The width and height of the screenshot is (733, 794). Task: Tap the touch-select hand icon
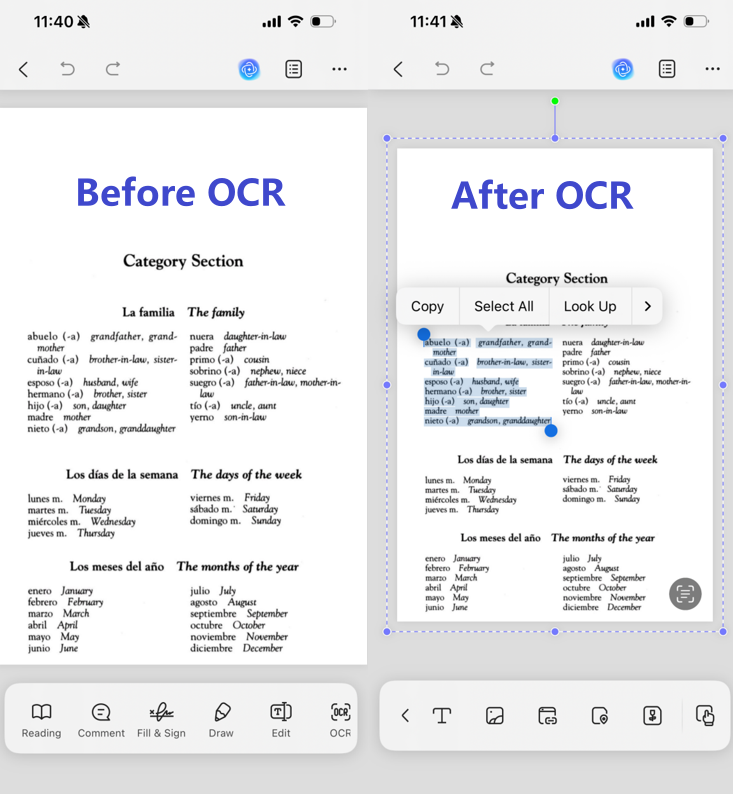coord(705,716)
